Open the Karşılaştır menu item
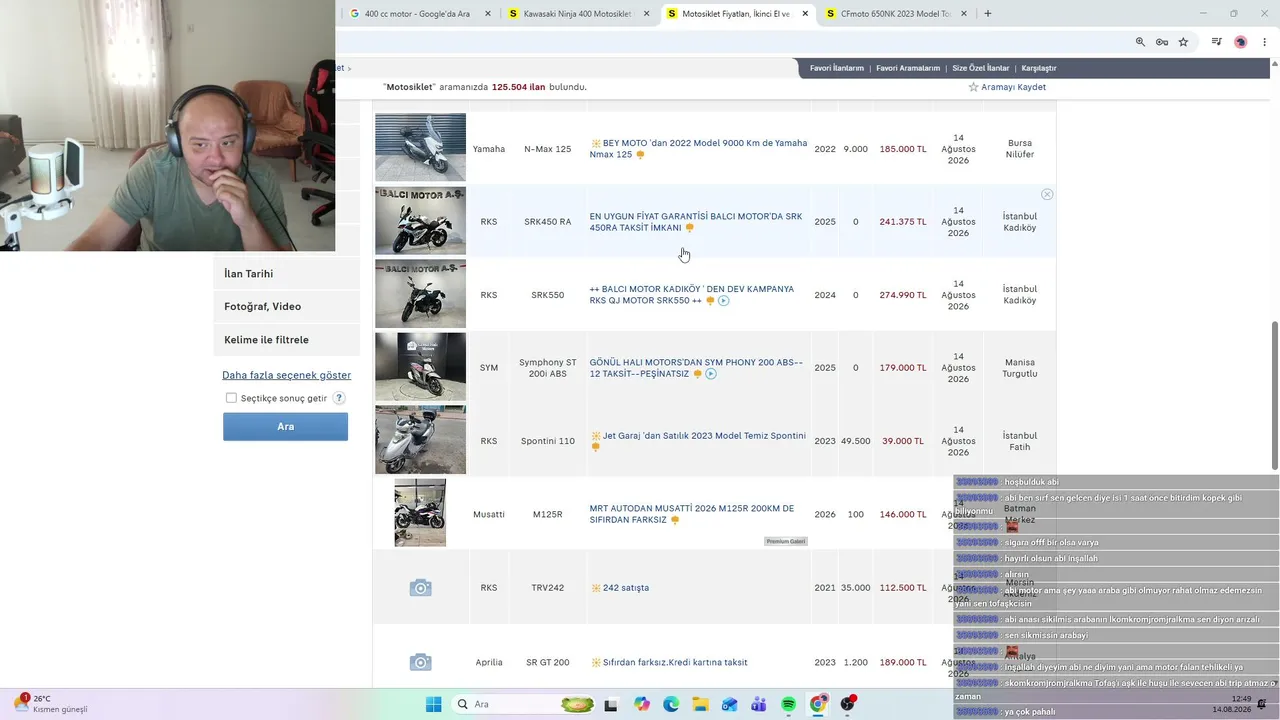 click(1039, 68)
